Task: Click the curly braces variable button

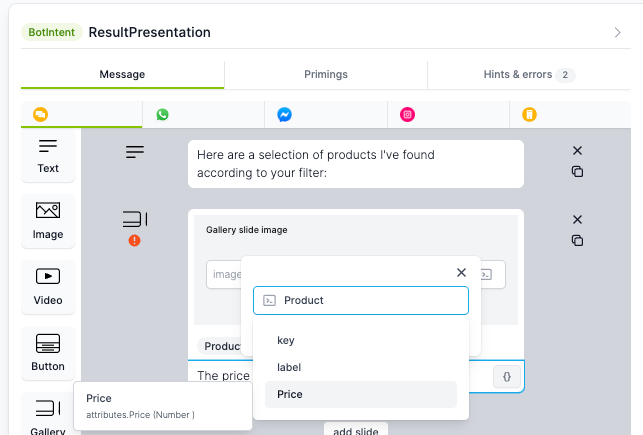Action: (507, 376)
